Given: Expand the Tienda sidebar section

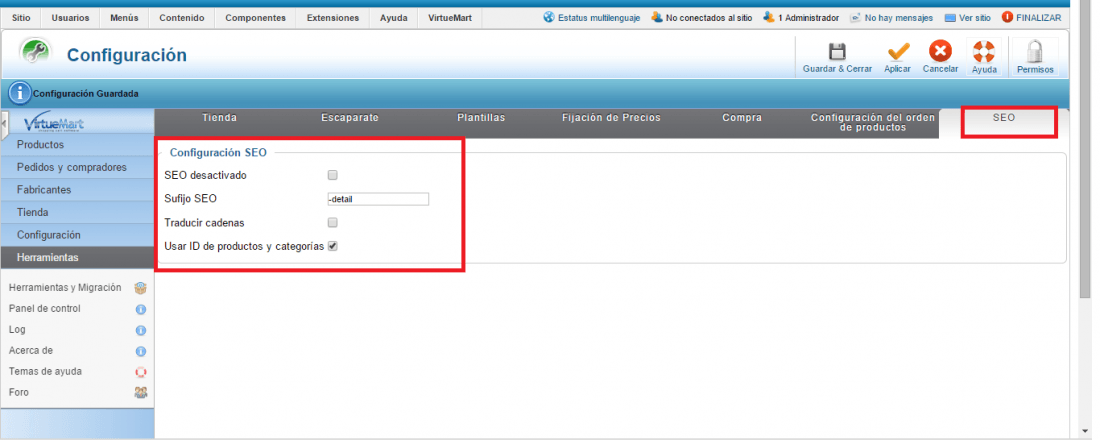Looking at the screenshot, I should (x=77, y=212).
